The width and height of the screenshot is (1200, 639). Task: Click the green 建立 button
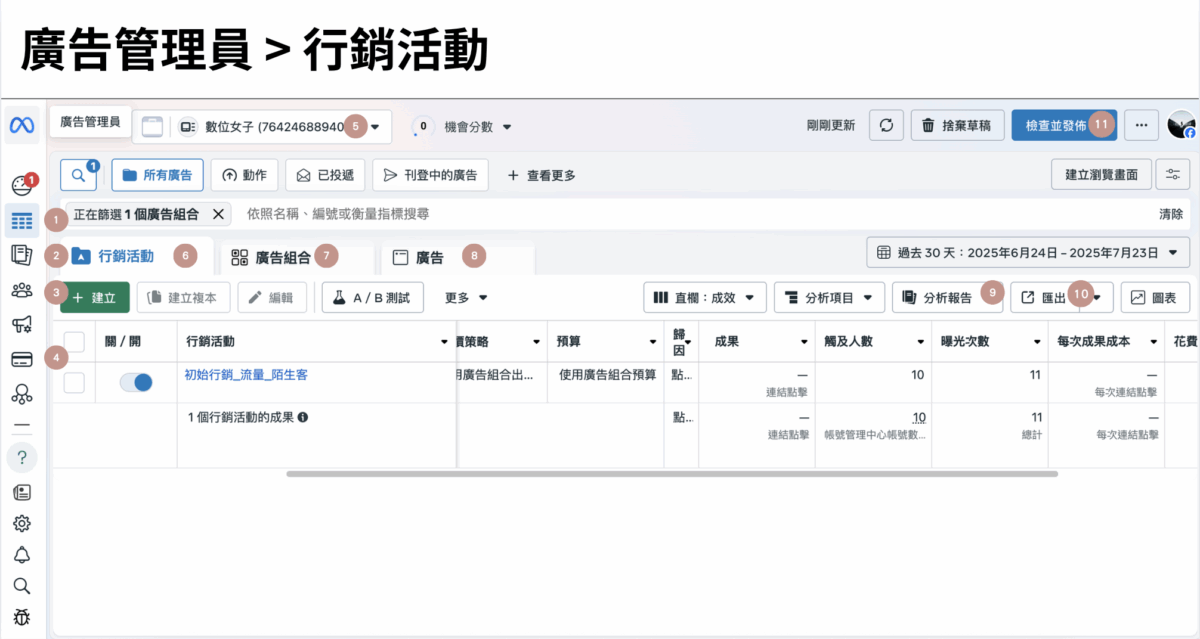coord(95,297)
